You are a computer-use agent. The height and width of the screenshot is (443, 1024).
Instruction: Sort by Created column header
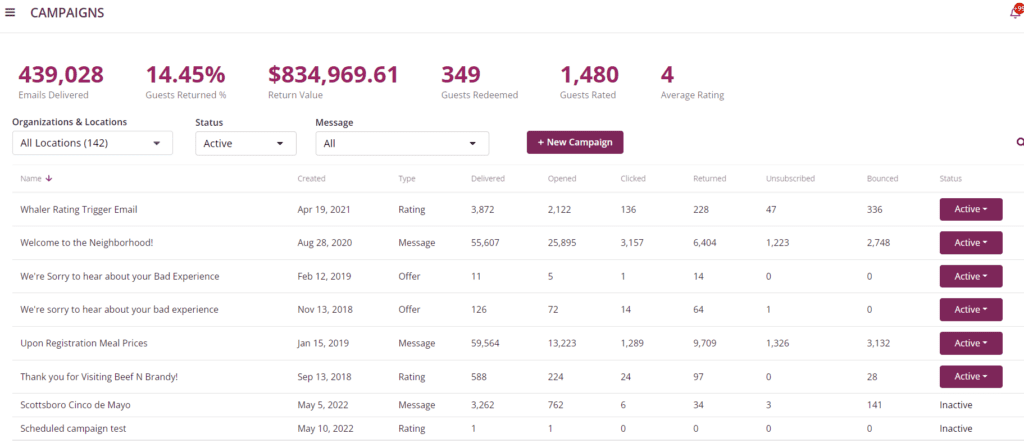(x=311, y=179)
